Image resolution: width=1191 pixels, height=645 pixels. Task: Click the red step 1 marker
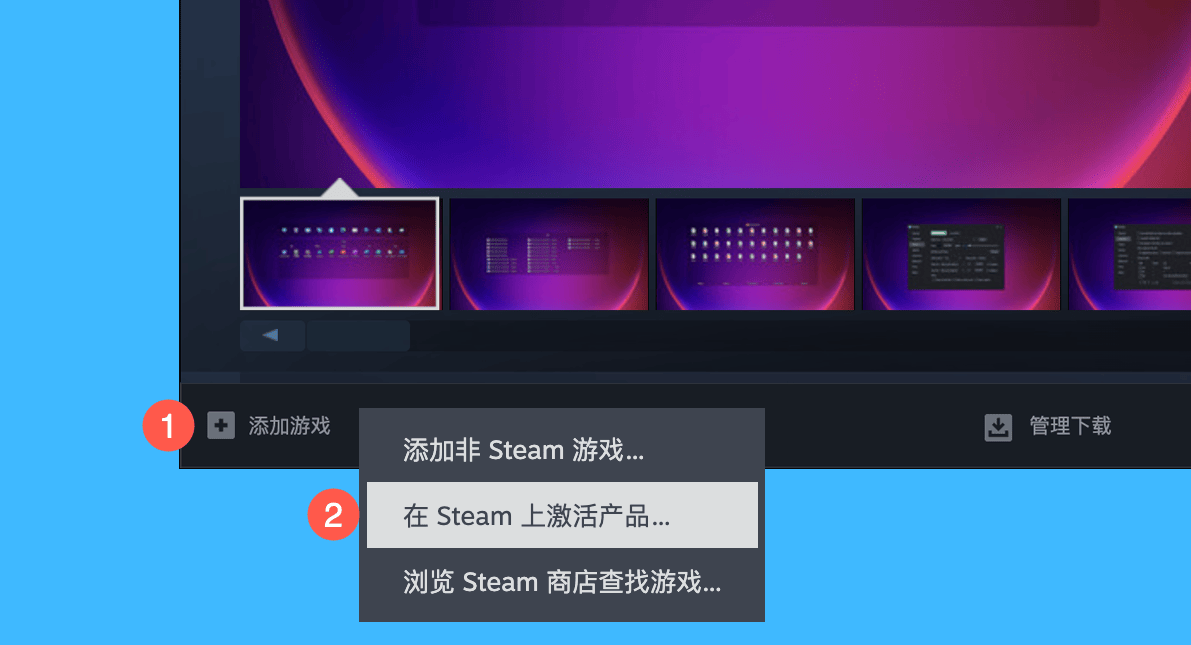(168, 425)
